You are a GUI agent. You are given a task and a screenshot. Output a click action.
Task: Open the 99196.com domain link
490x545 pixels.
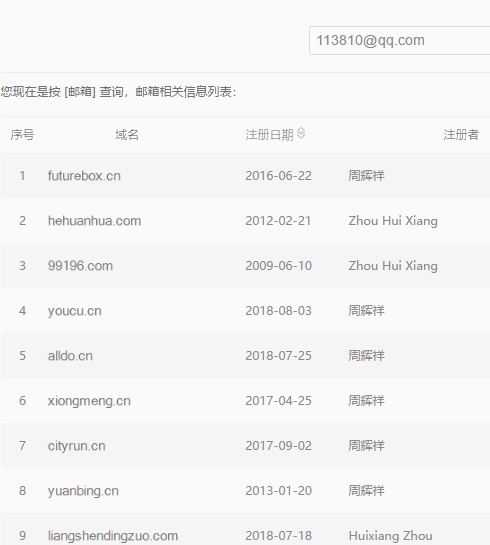coord(80,266)
